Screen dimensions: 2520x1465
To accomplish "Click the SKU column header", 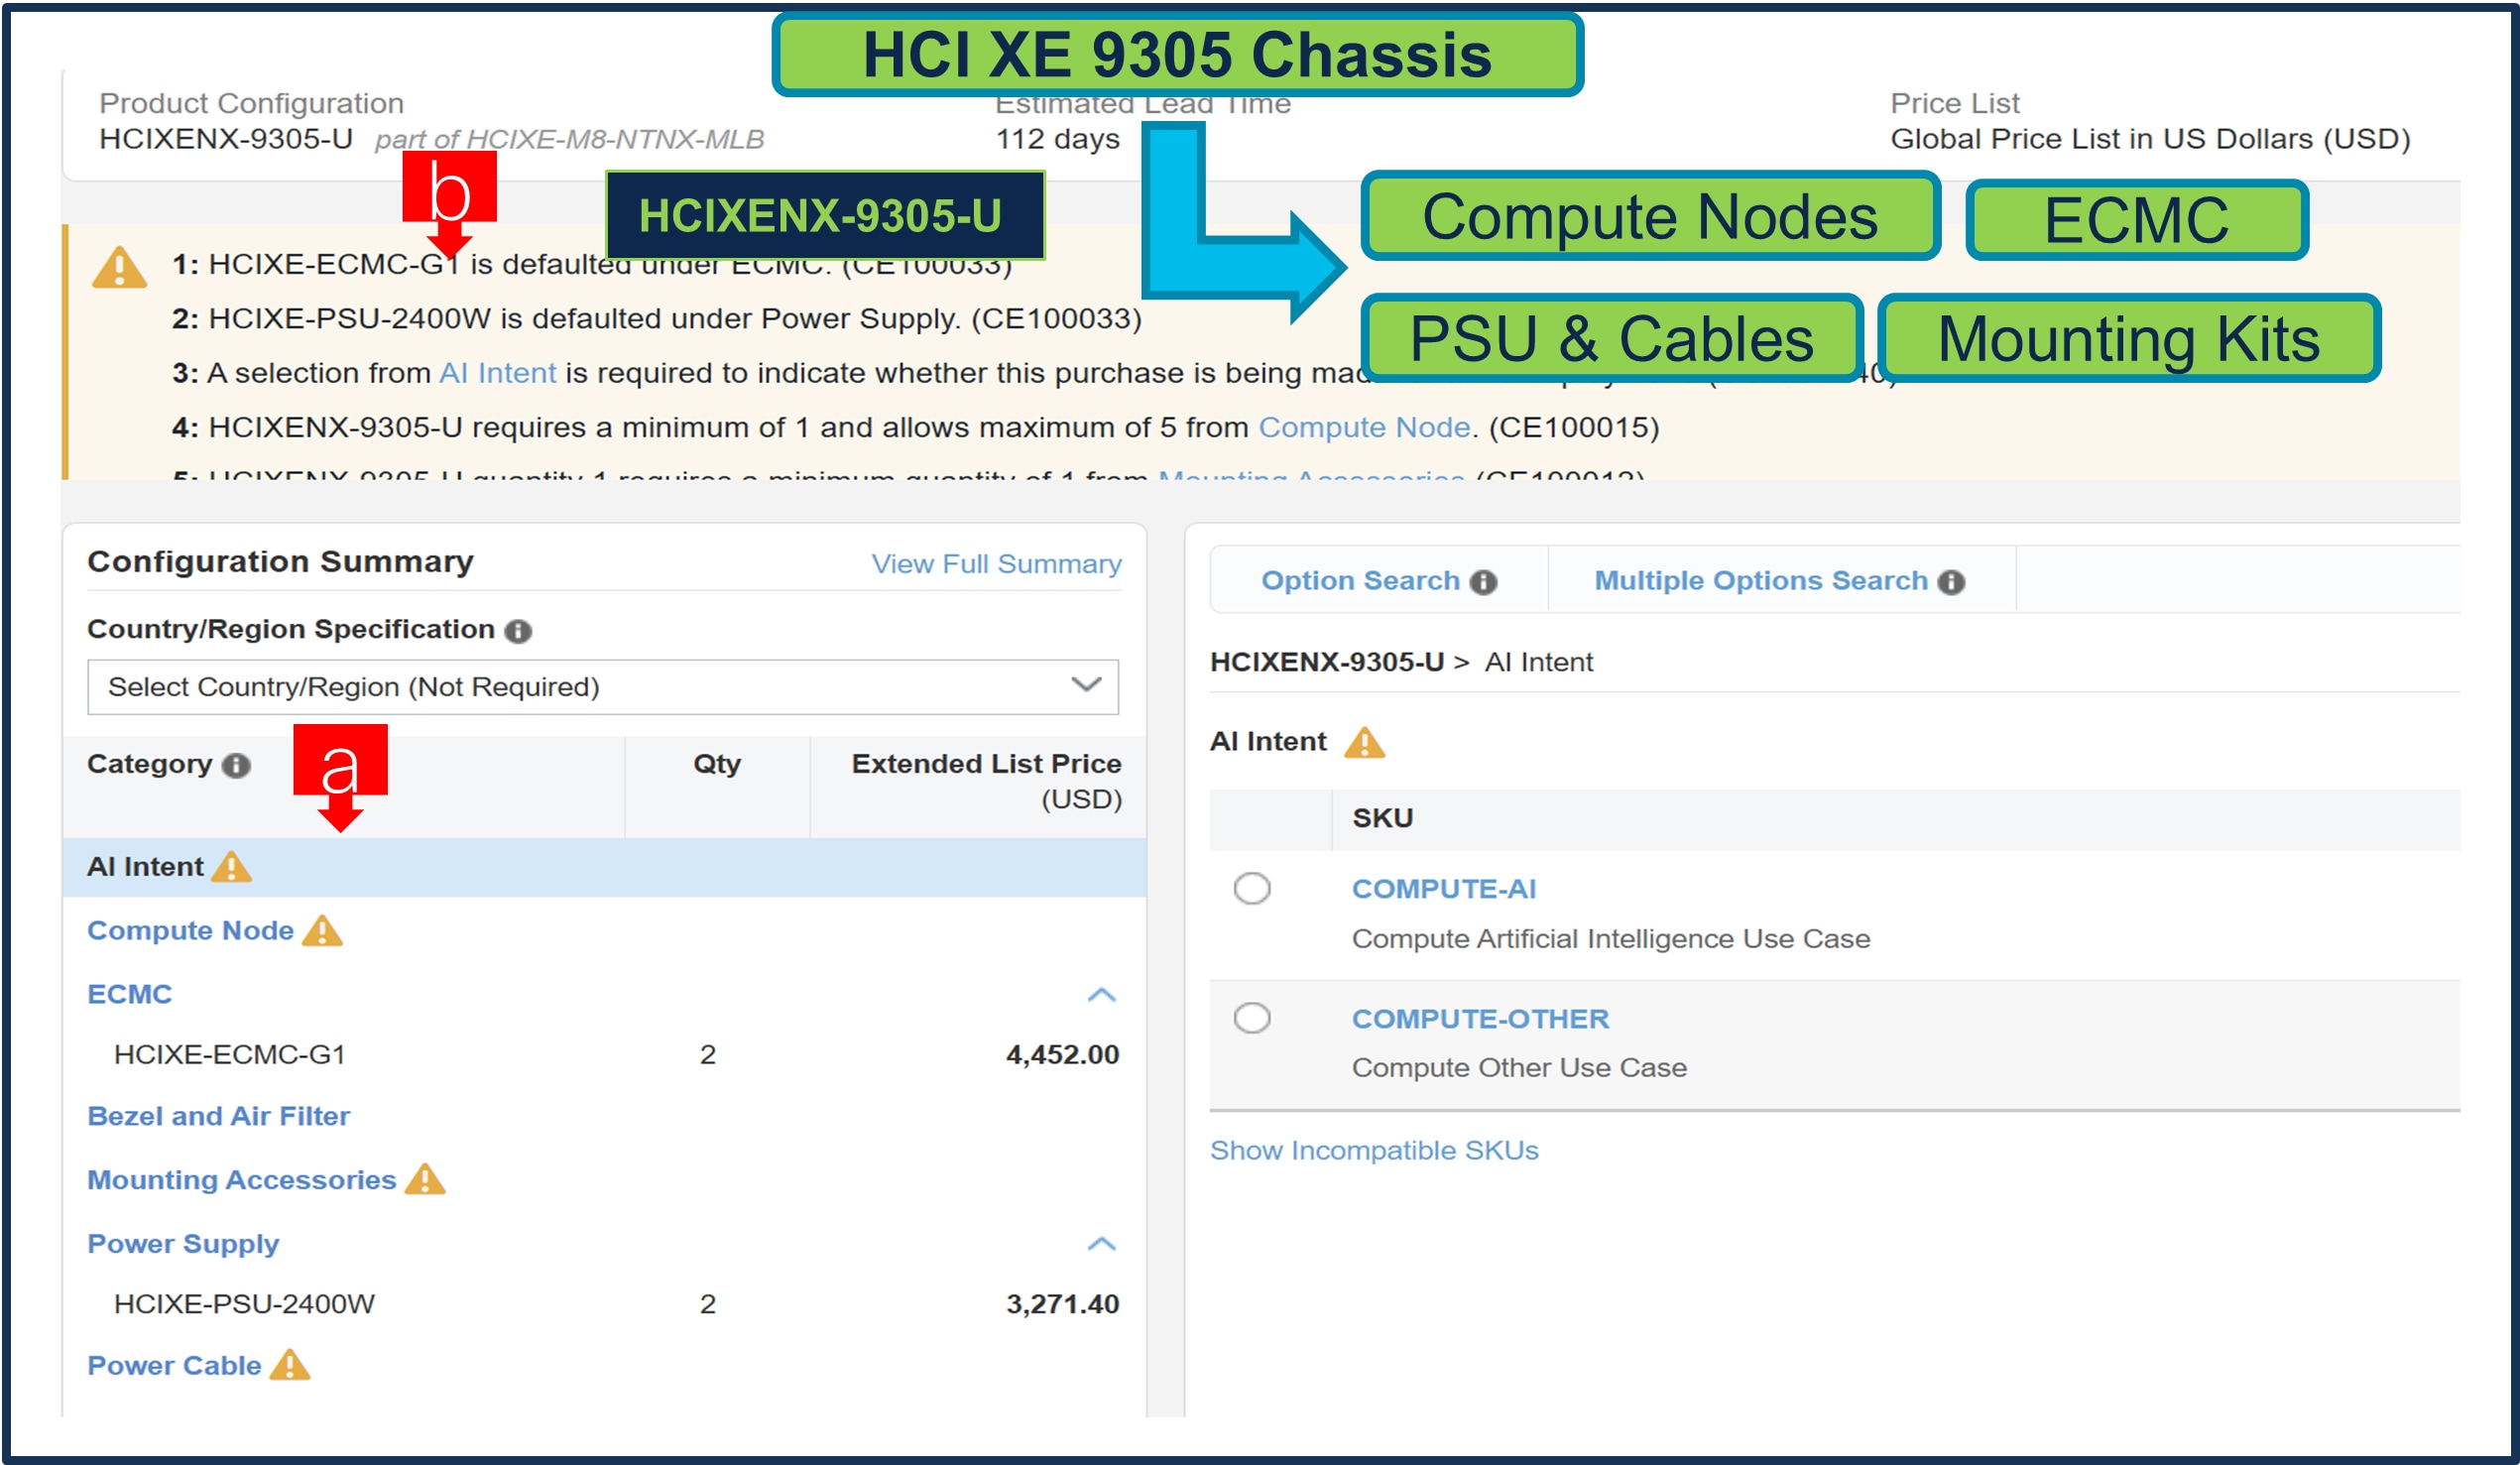I will 1383,819.
